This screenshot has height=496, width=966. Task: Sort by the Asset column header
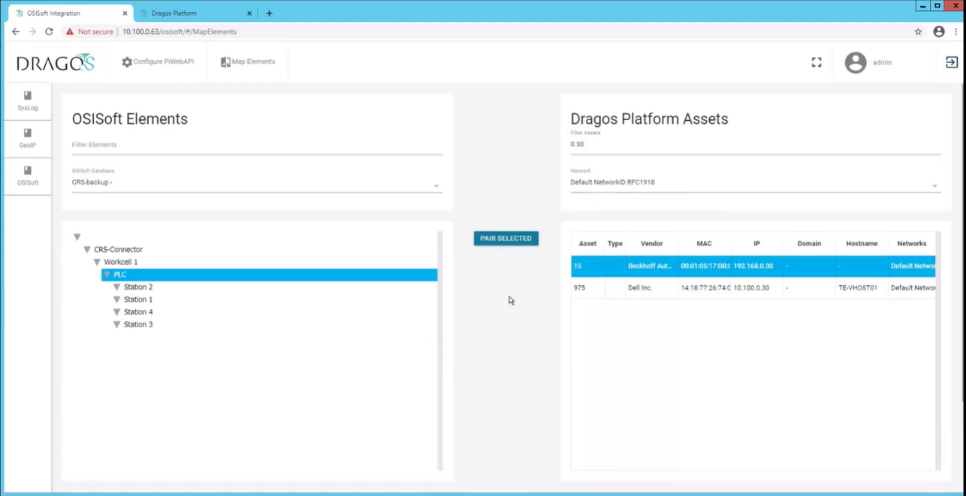[587, 243]
